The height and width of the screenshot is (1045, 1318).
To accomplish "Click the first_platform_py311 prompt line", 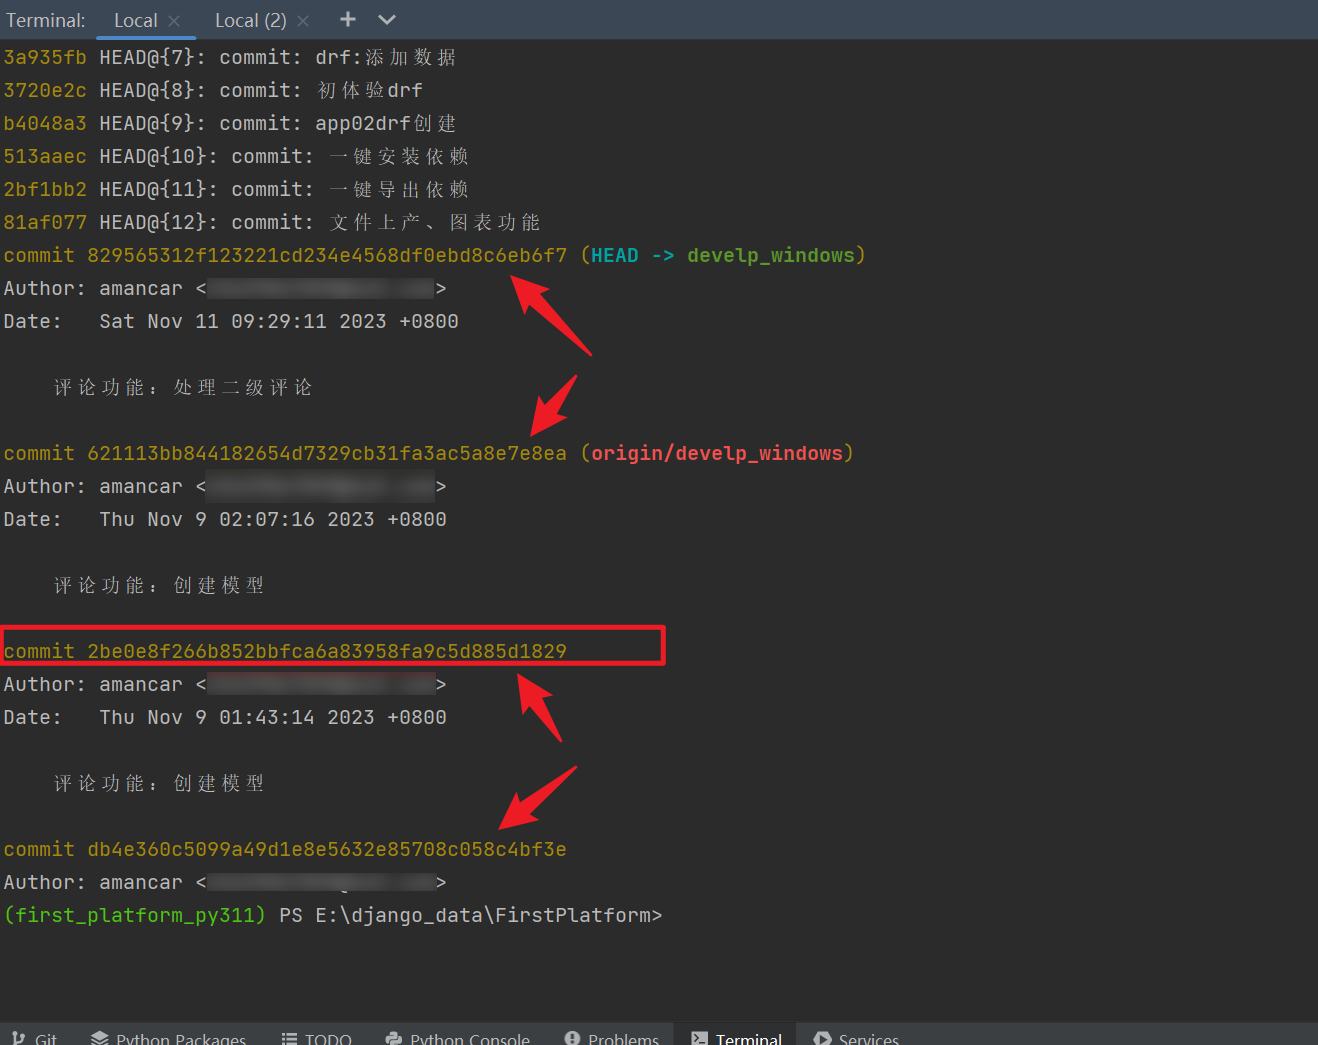I will coord(133,915).
